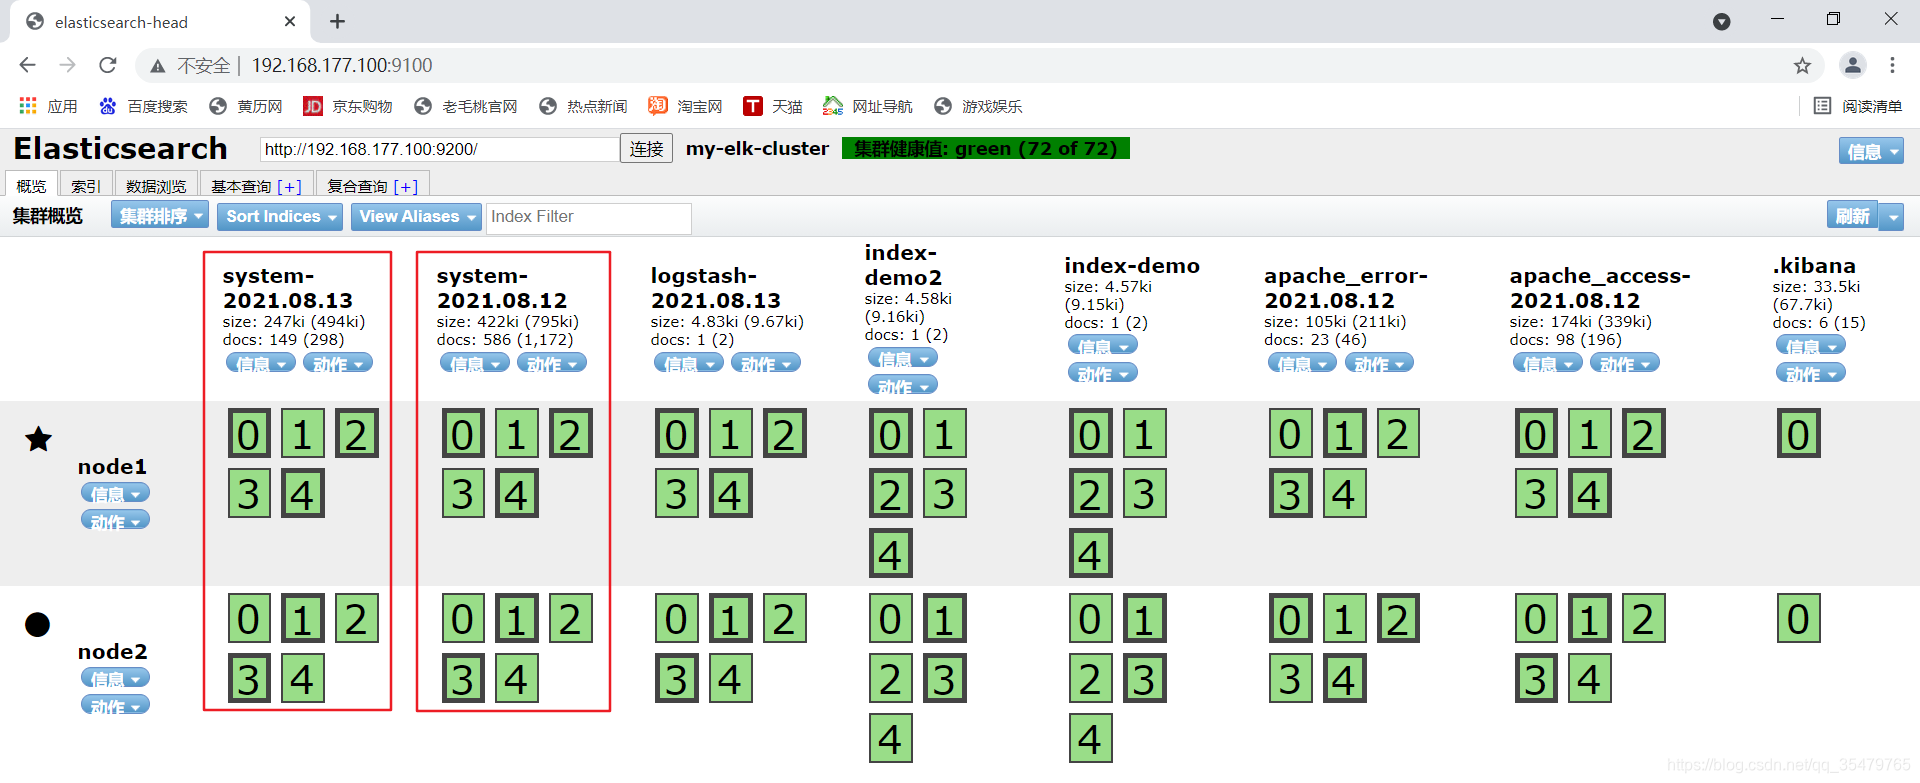The image size is (1920, 783).
Task: Click the 刷新 refresh button
Action: pyautogui.click(x=1852, y=216)
